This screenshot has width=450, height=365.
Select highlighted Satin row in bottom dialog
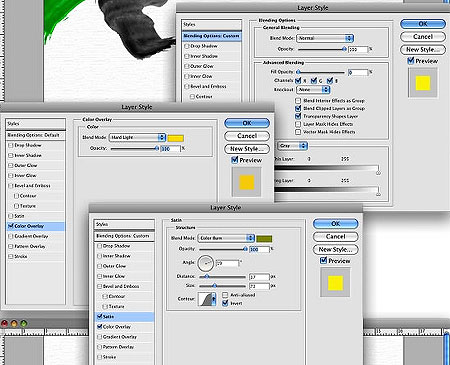pos(124,317)
